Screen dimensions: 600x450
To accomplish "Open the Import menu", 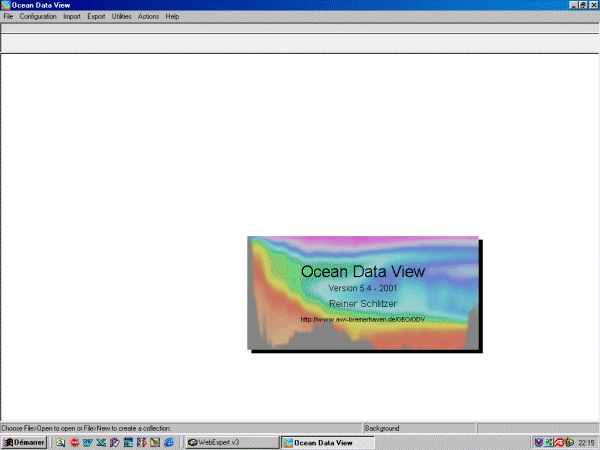I will [x=72, y=16].
